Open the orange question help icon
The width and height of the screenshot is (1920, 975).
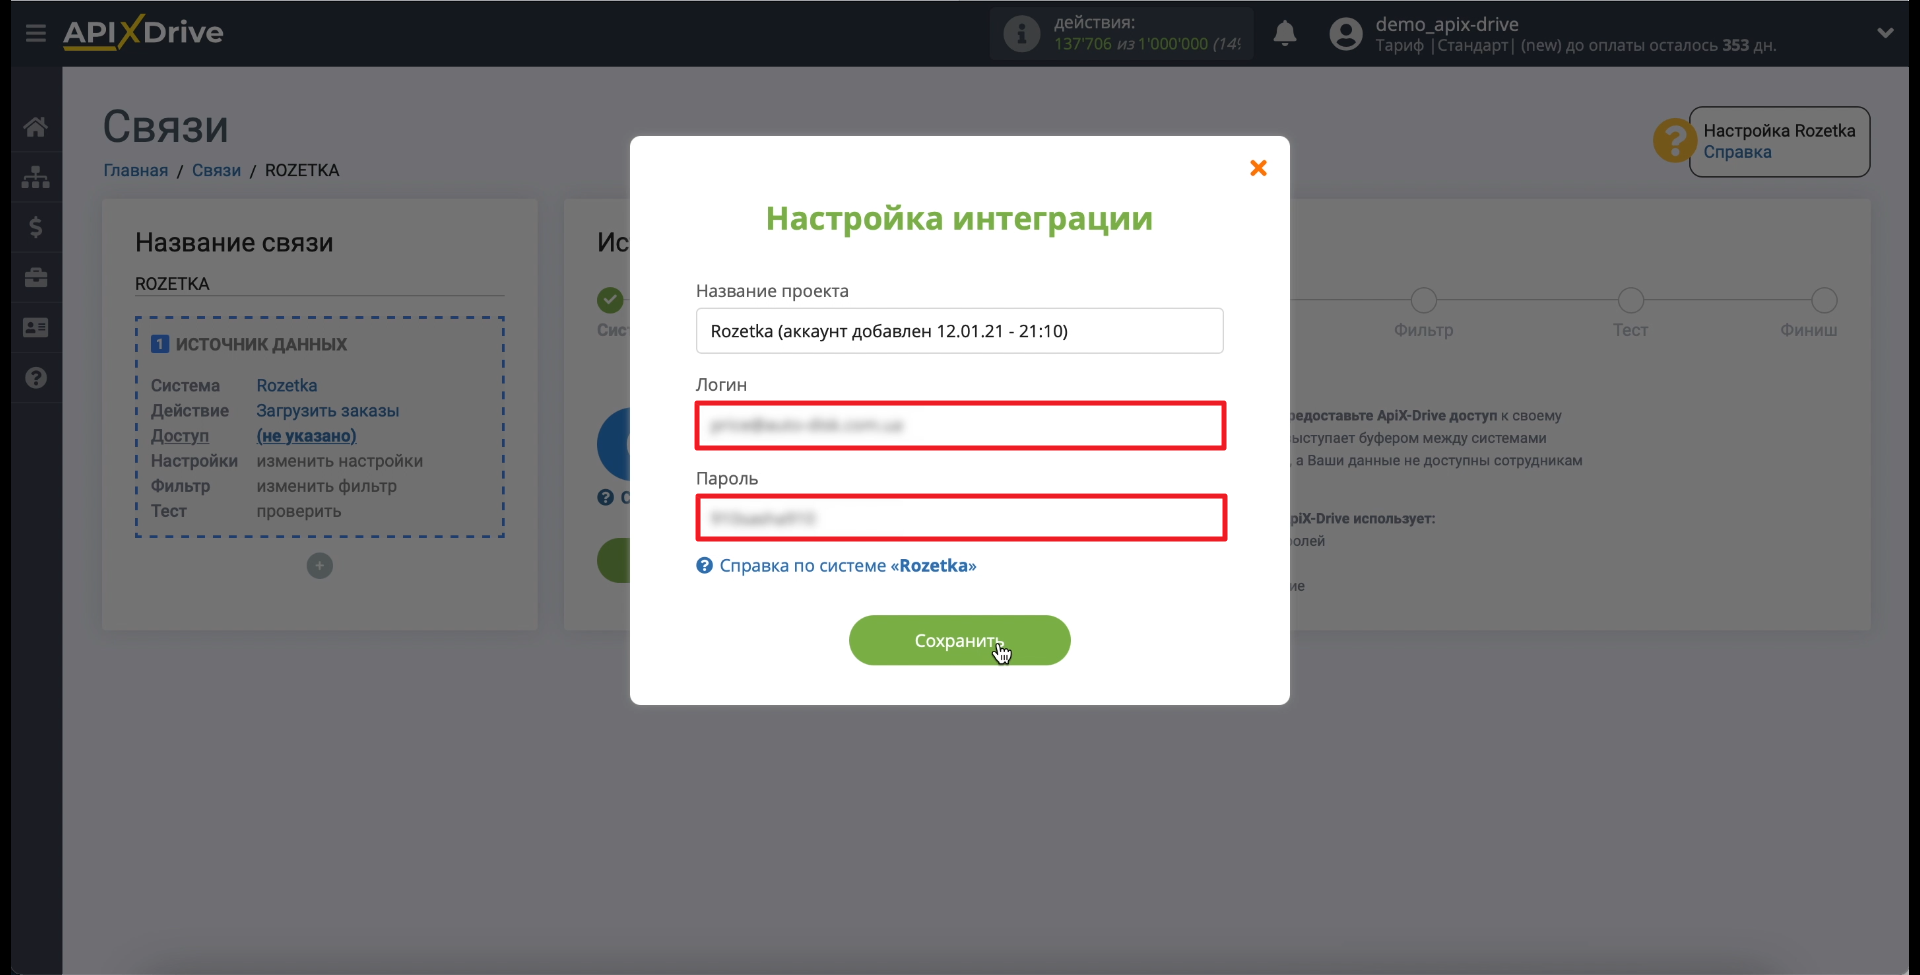[1673, 141]
